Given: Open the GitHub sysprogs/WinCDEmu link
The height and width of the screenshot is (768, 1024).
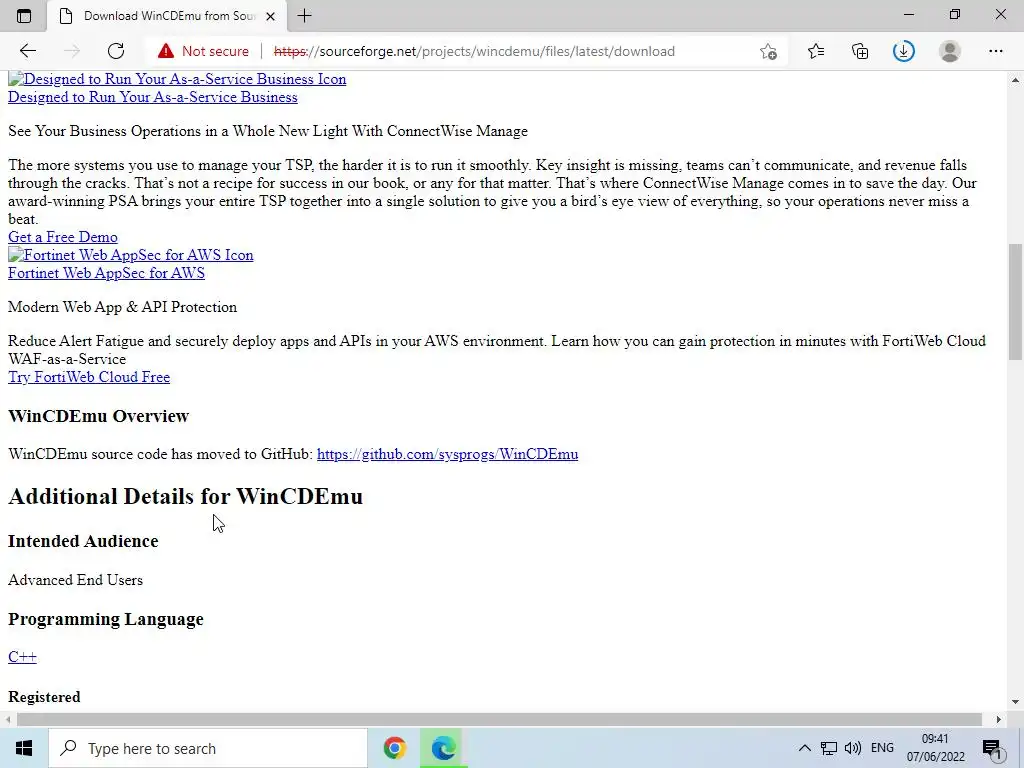Looking at the screenshot, I should tap(447, 454).
